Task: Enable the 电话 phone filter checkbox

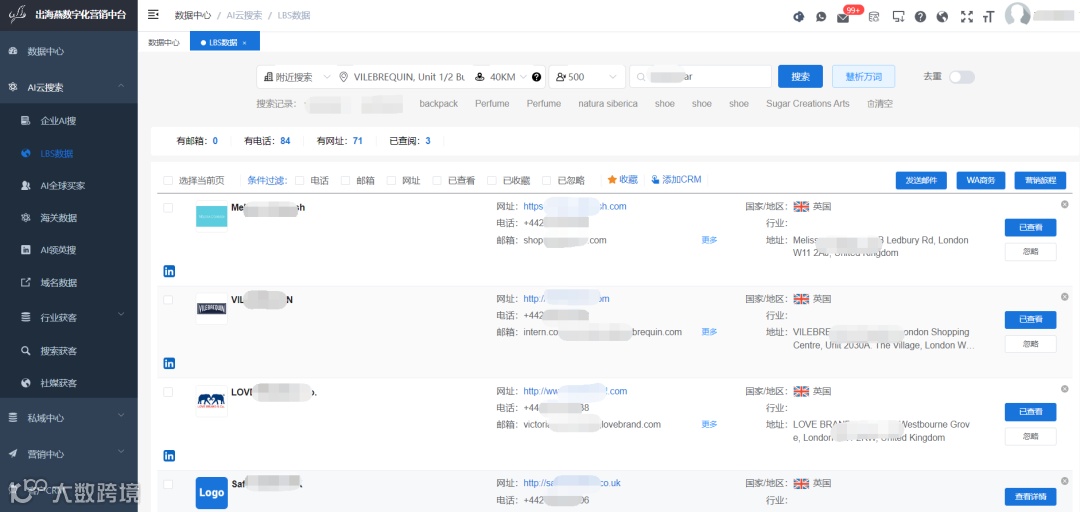Action: [x=300, y=181]
